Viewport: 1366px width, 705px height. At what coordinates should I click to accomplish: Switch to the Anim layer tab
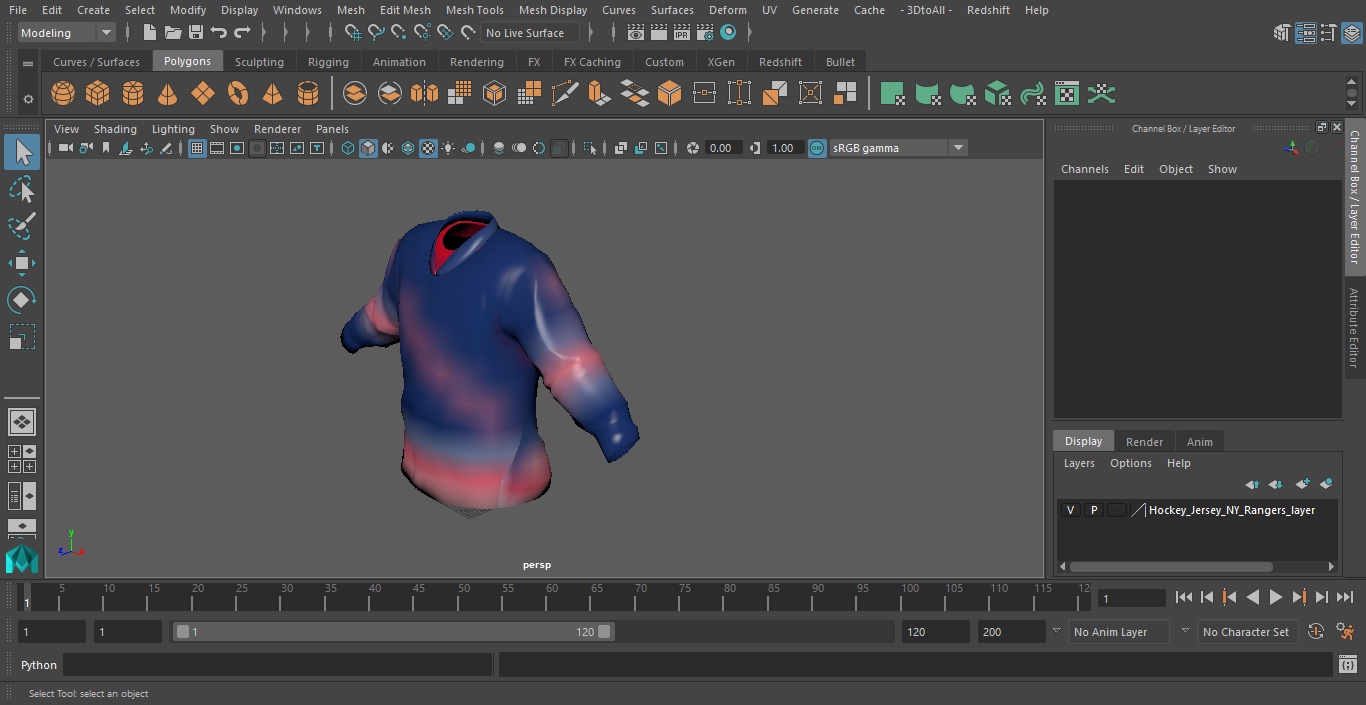click(1199, 442)
